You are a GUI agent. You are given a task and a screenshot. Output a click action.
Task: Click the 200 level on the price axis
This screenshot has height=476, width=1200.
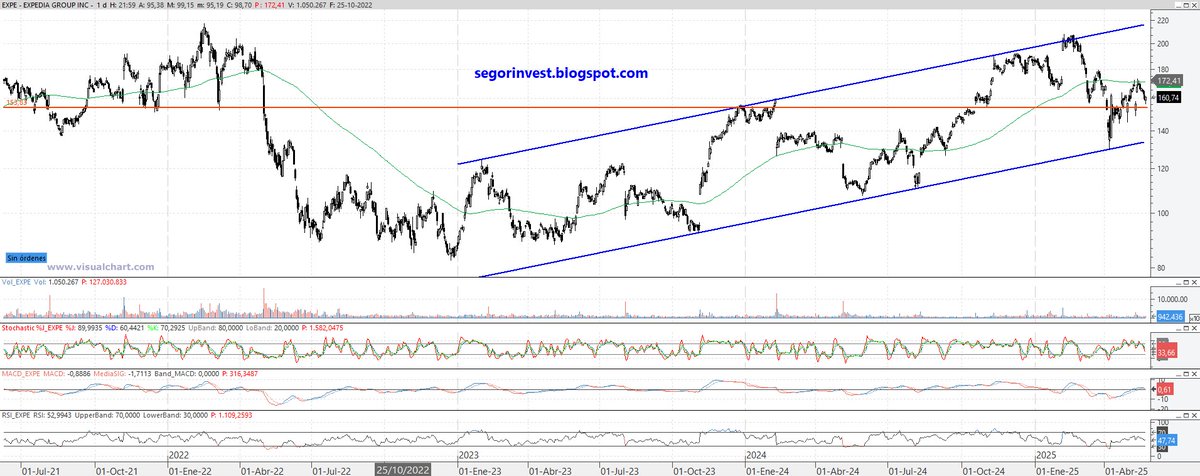point(1163,44)
